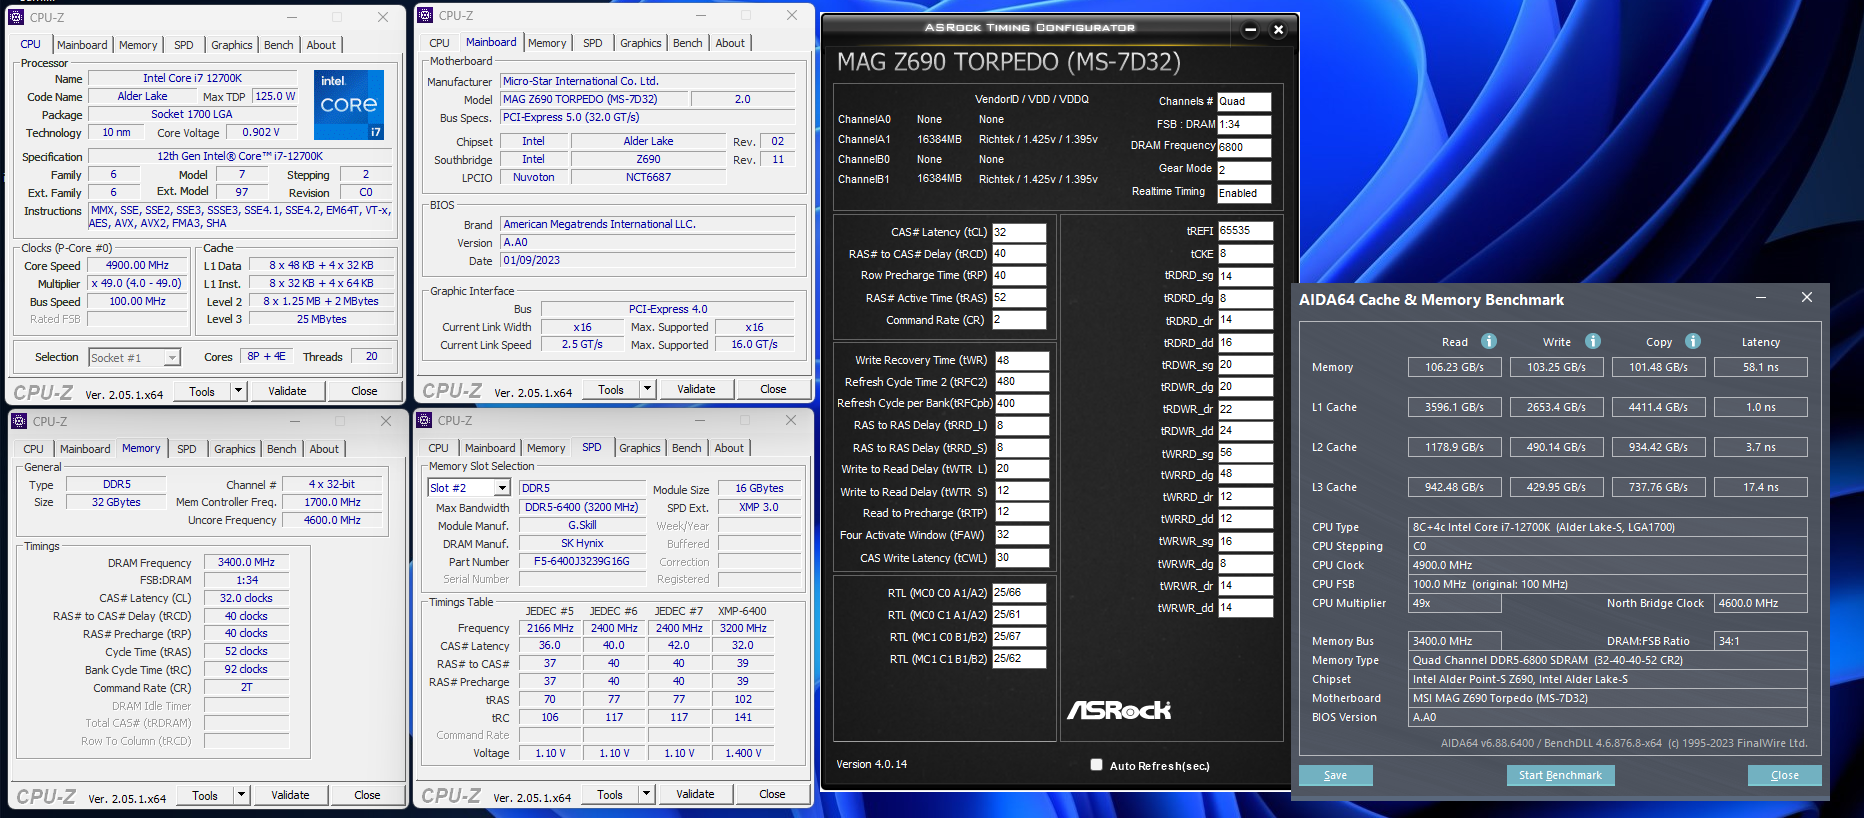
Task: Open the Slot #2 dropdown in the SPD window
Action: tap(502, 488)
